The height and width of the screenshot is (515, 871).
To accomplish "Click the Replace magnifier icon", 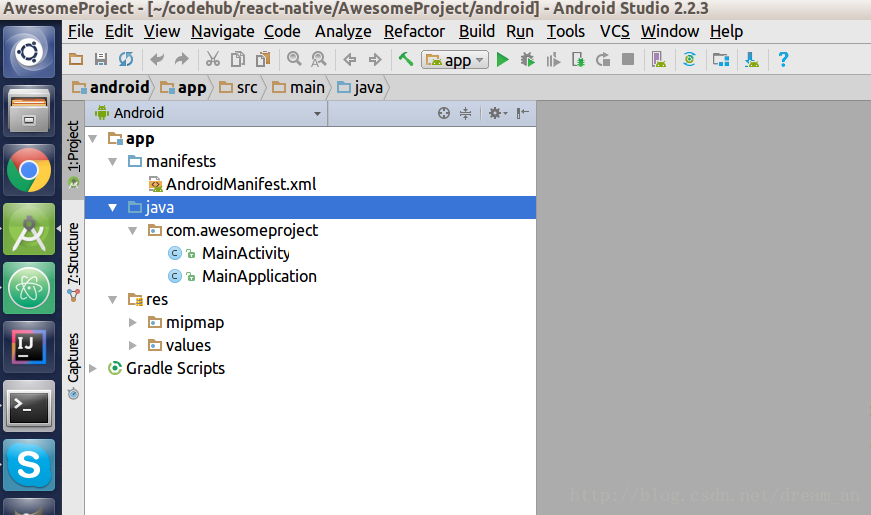I will 318,59.
